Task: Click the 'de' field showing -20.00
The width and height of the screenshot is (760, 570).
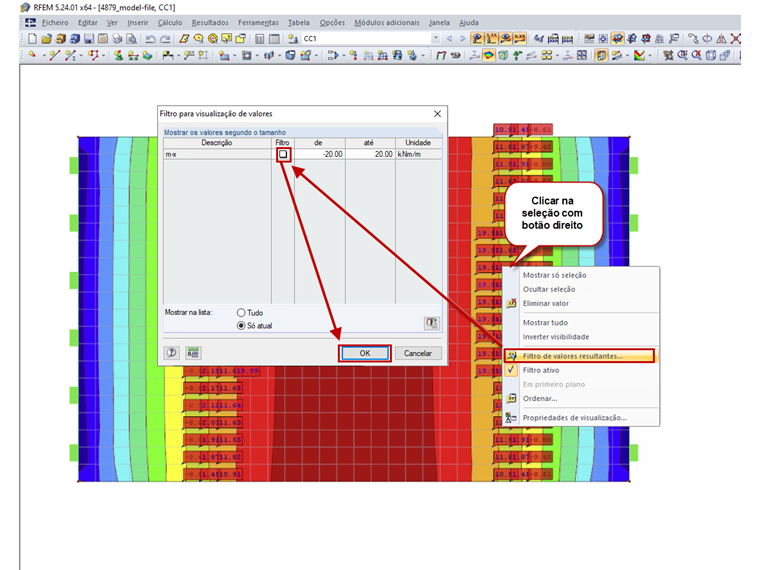Action: [x=320, y=154]
